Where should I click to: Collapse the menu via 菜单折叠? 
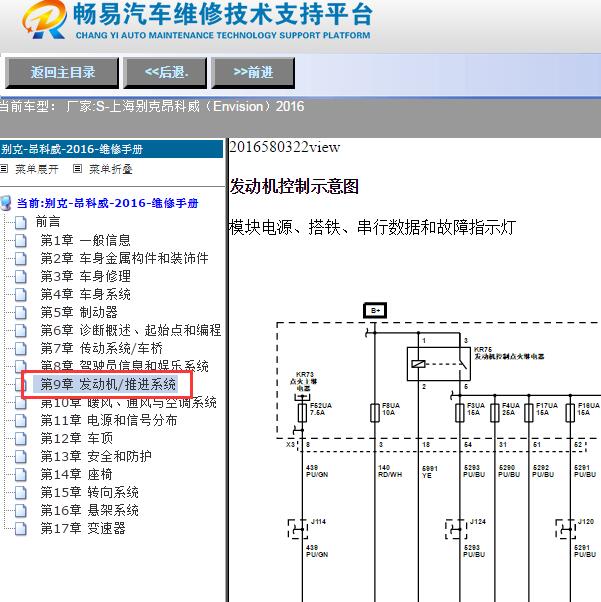pos(111,169)
